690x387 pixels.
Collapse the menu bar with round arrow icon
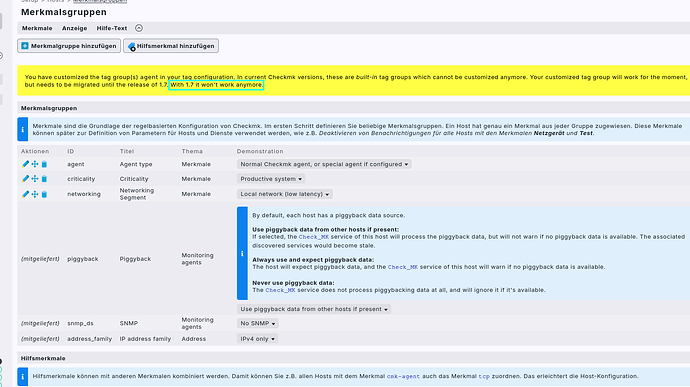click(x=139, y=28)
